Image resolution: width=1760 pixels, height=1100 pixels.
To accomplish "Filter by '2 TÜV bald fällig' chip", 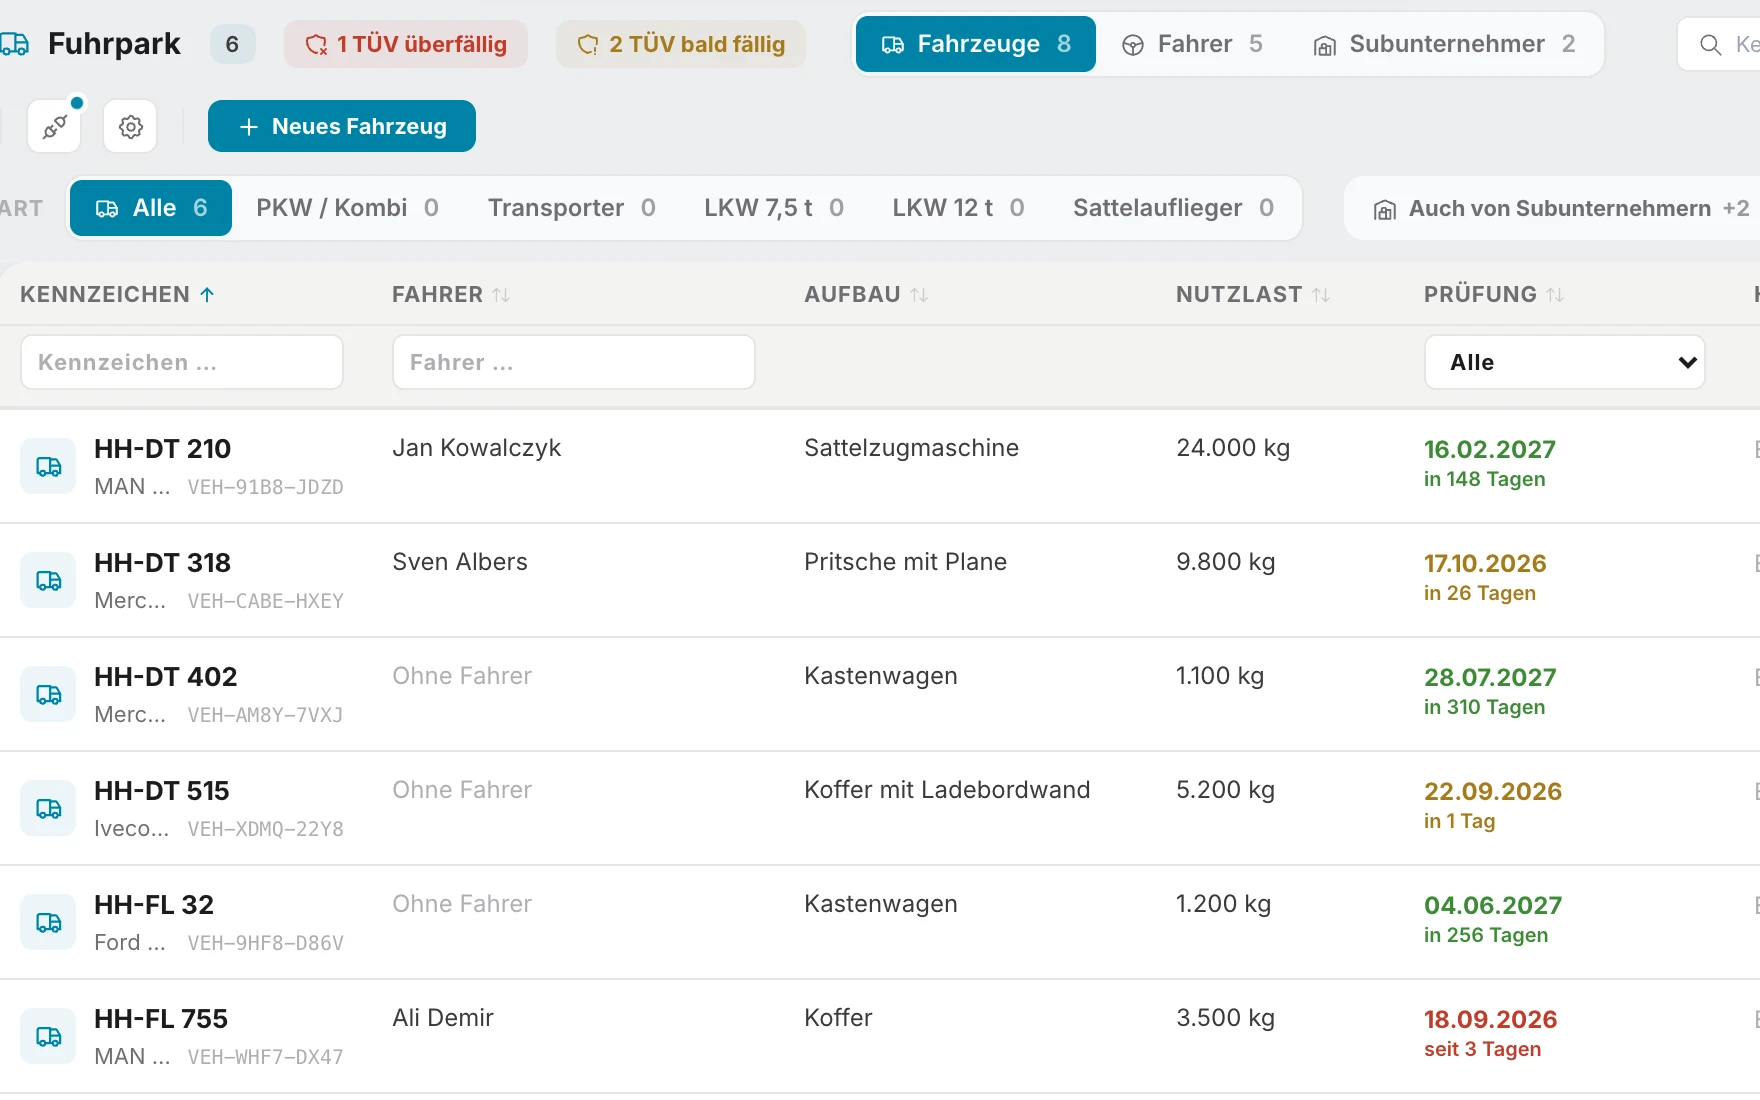I will 681,44.
